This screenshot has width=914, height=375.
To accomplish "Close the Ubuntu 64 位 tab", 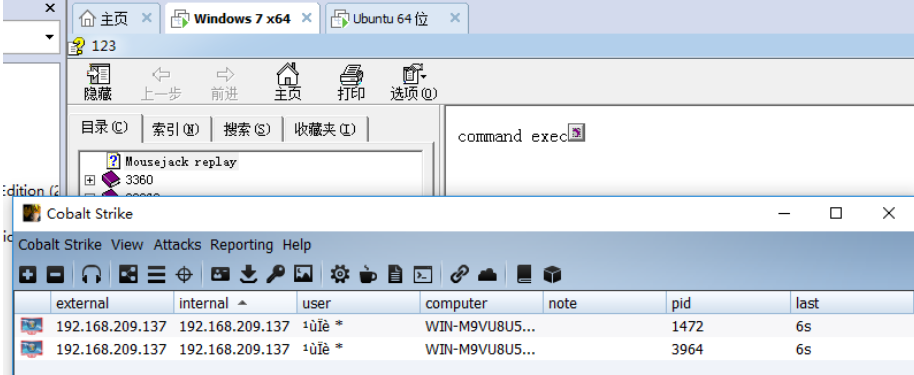I will click(x=455, y=18).
